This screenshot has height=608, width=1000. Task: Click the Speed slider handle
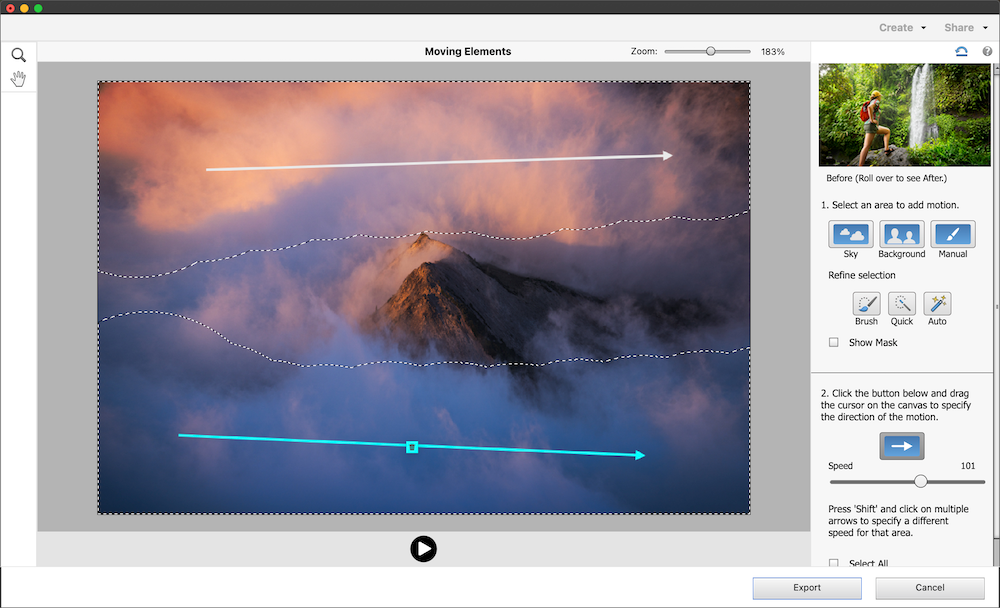920,482
